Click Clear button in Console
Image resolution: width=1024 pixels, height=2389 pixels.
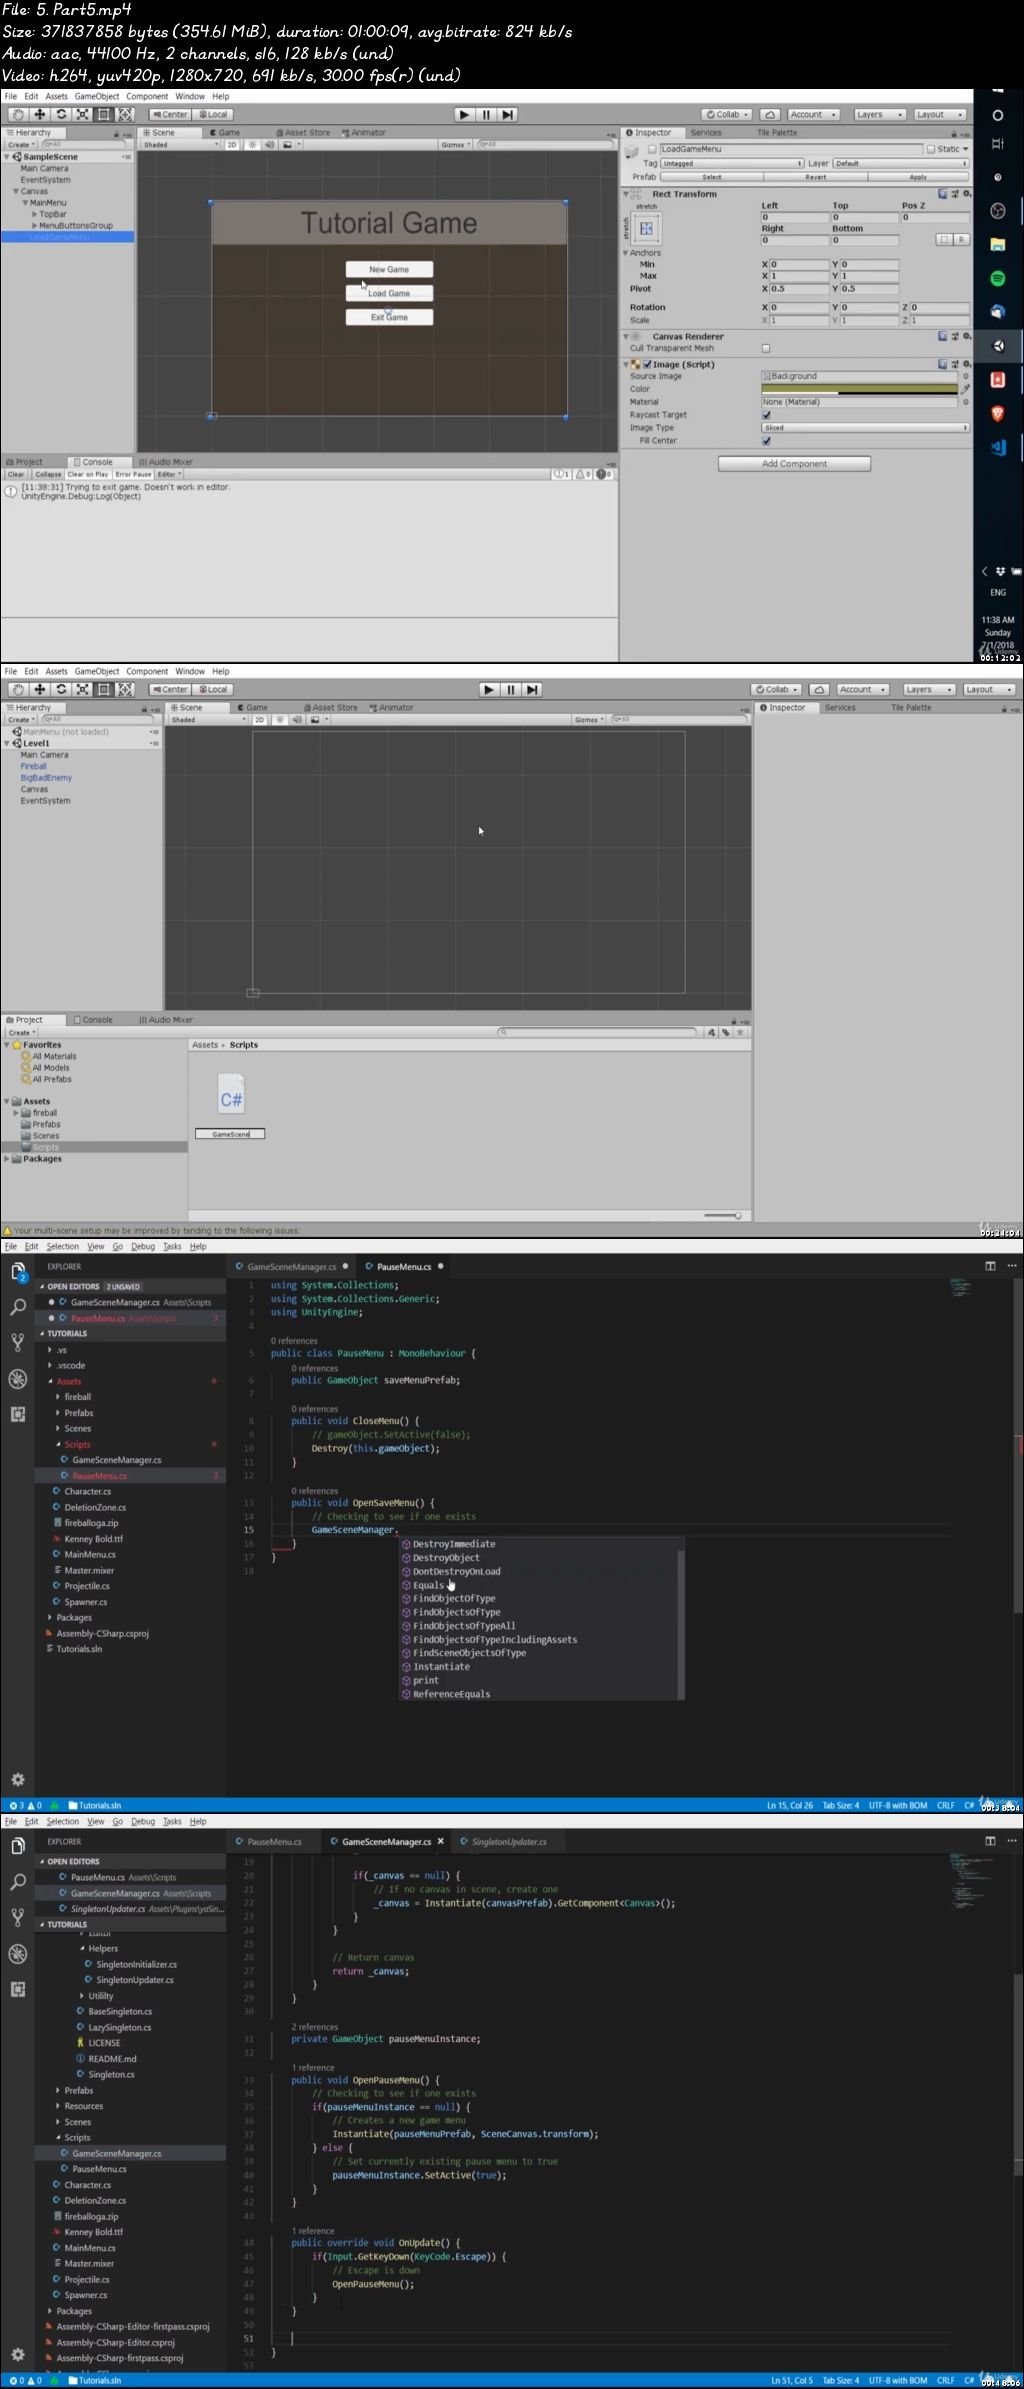pos(15,474)
